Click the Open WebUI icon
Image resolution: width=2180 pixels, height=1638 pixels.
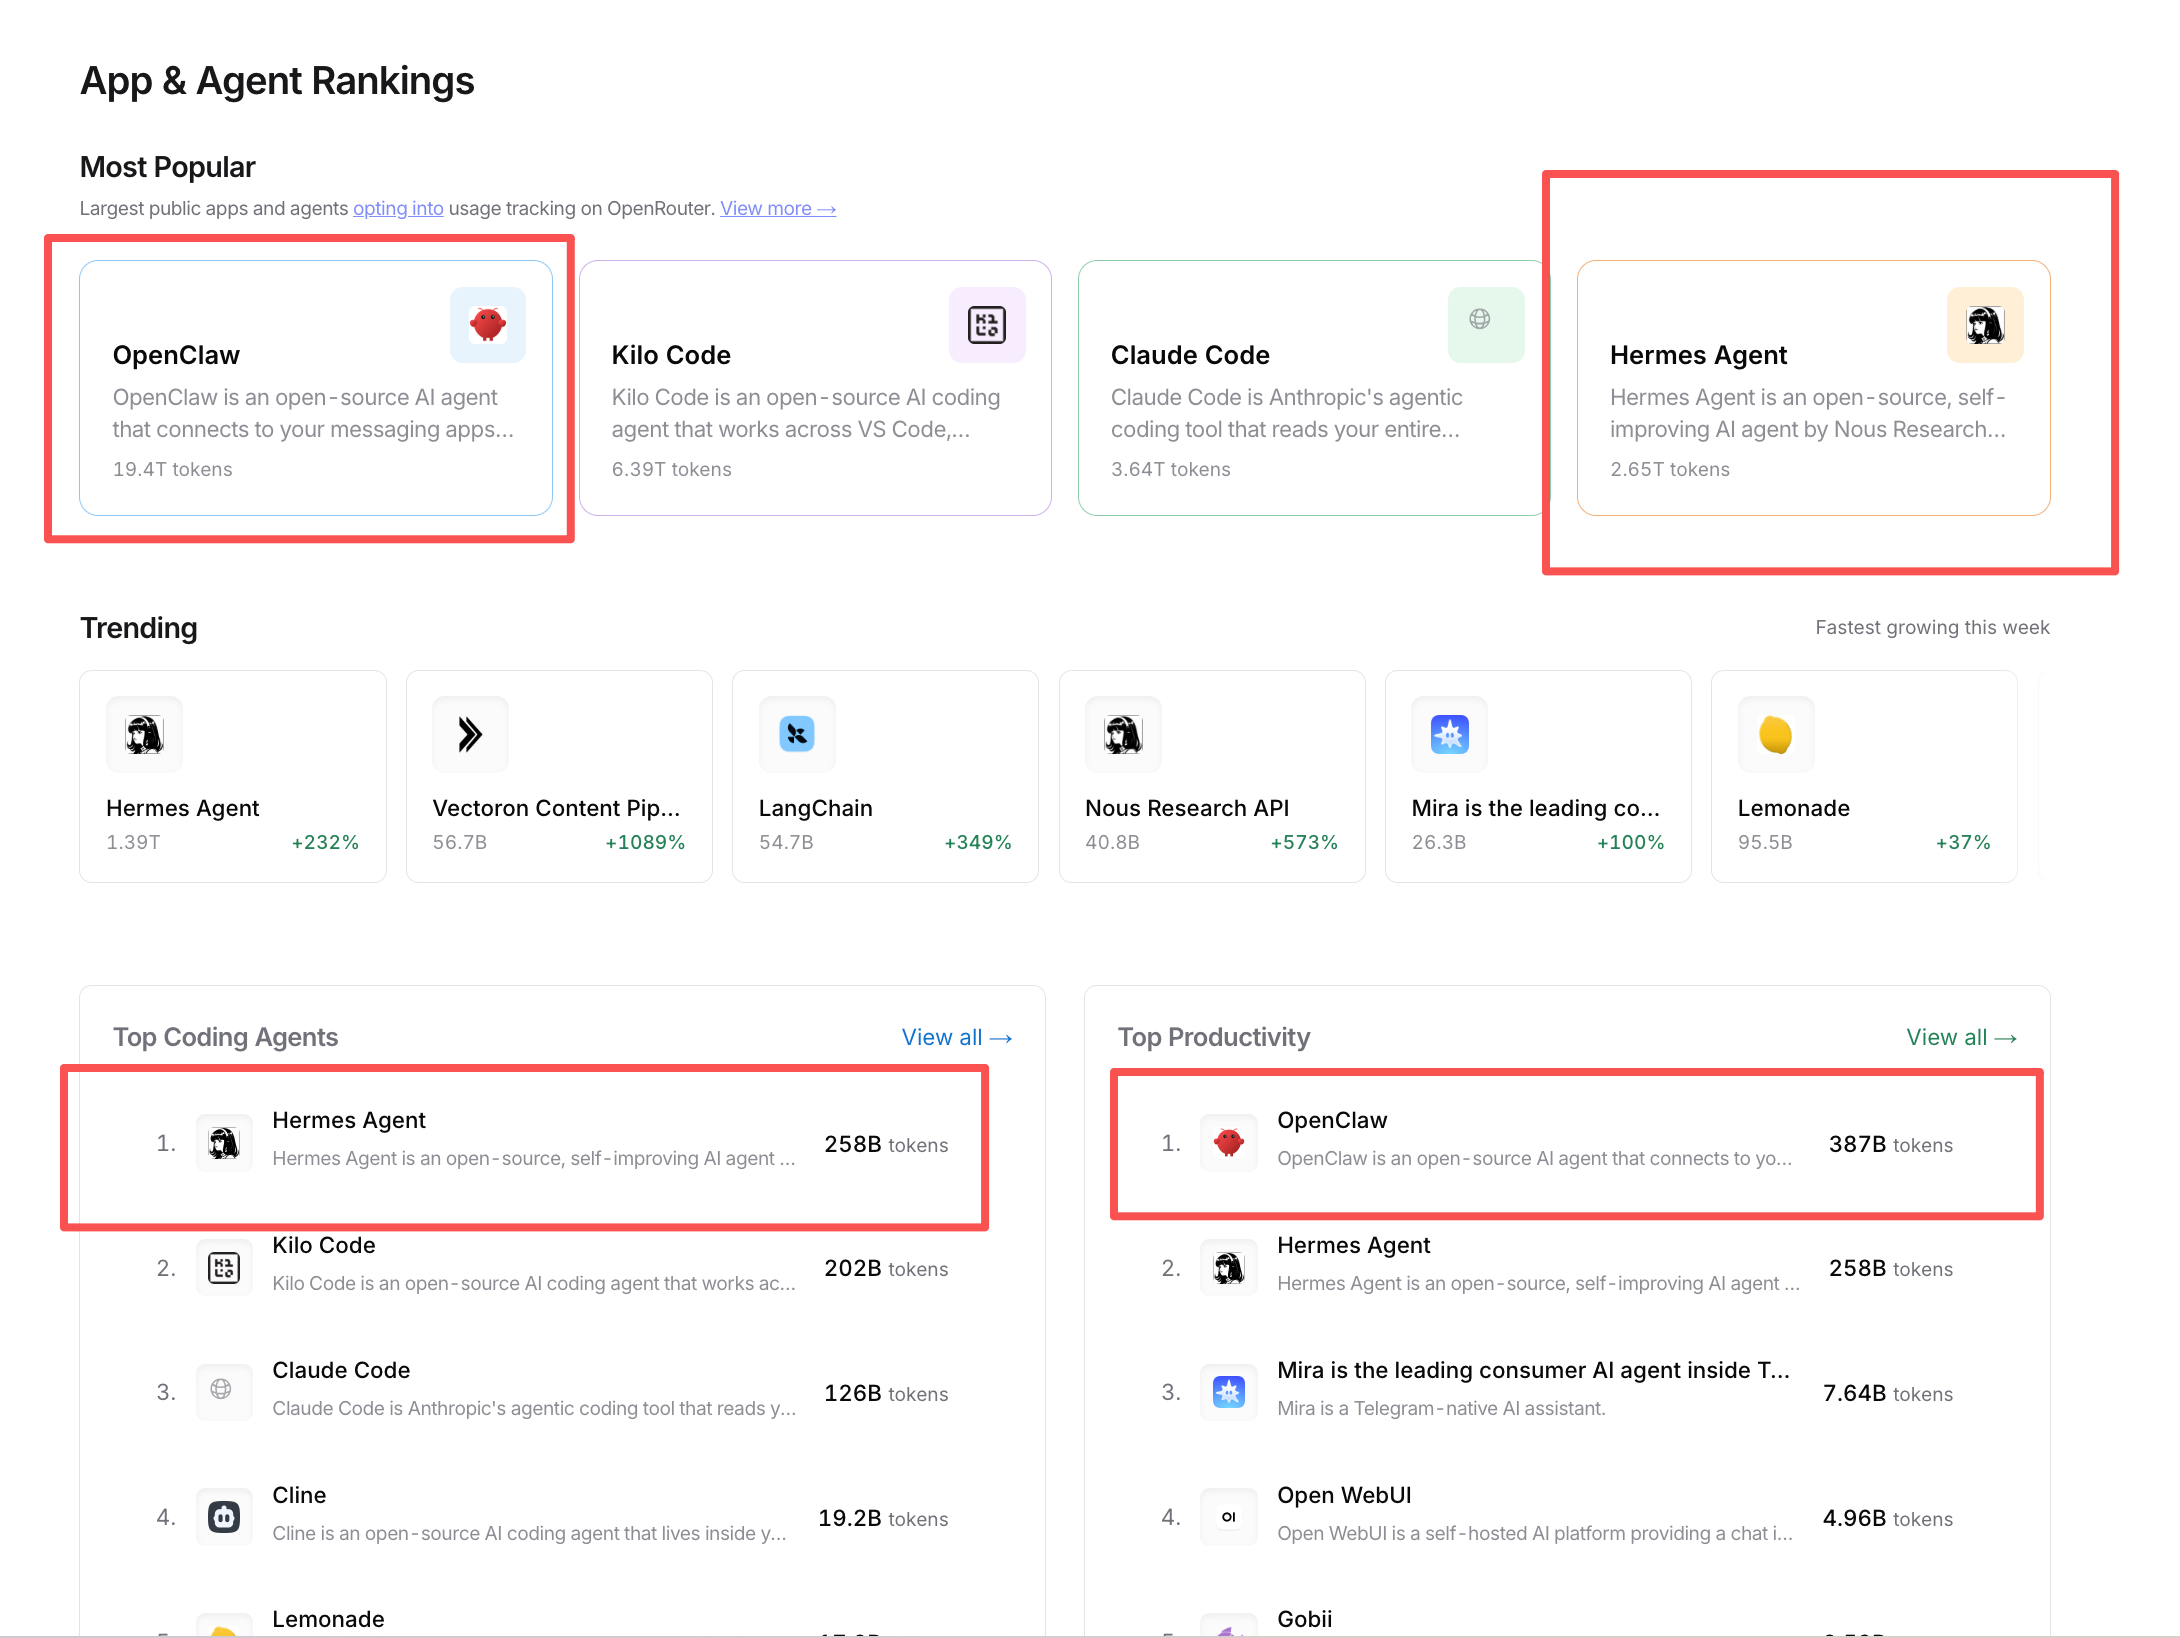(1229, 1517)
